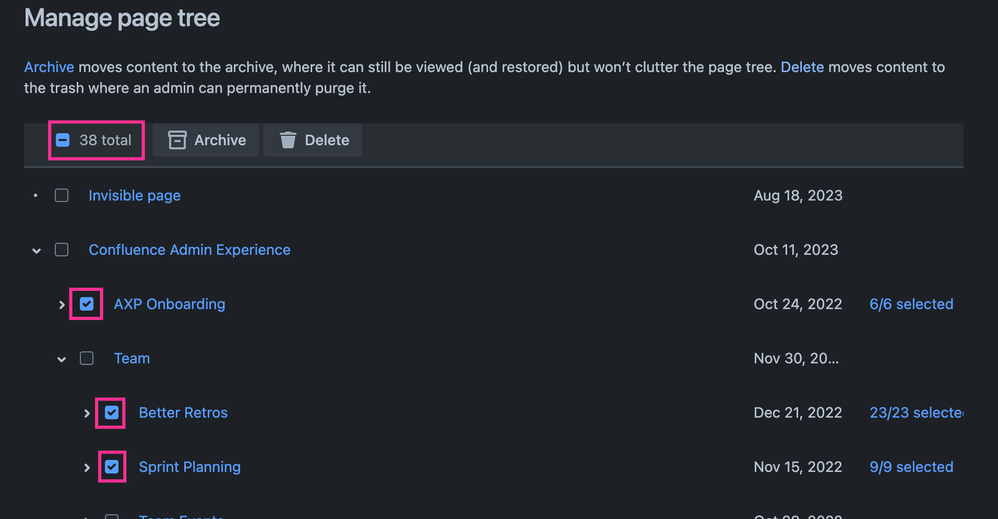Collapse the Team subtree
The image size is (998, 519).
[62, 359]
